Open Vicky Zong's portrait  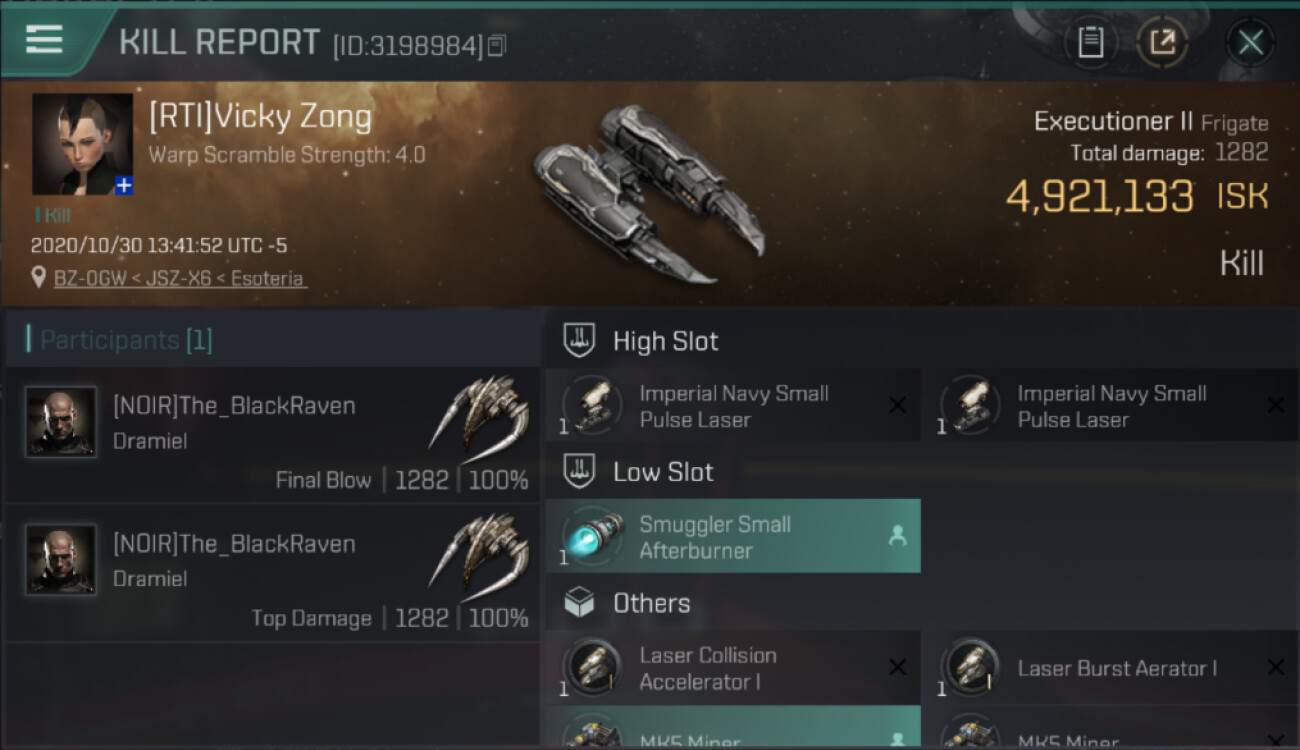tap(81, 143)
